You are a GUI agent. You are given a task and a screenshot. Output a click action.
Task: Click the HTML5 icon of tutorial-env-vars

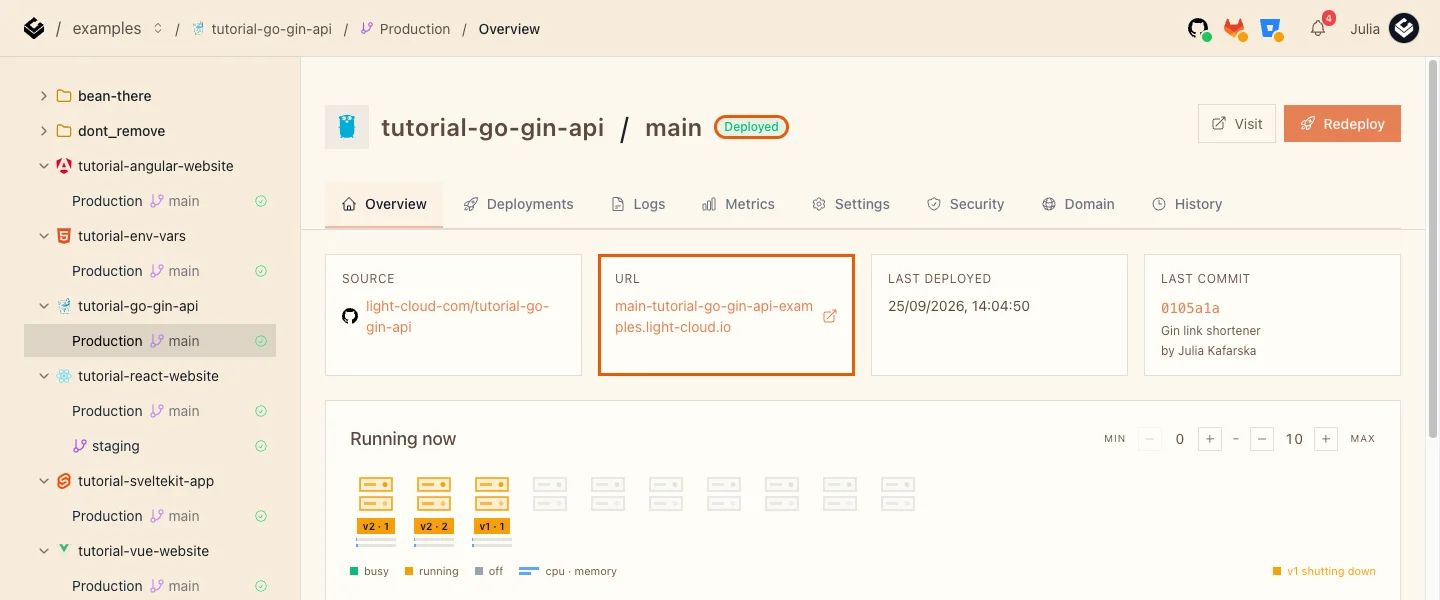[64, 236]
